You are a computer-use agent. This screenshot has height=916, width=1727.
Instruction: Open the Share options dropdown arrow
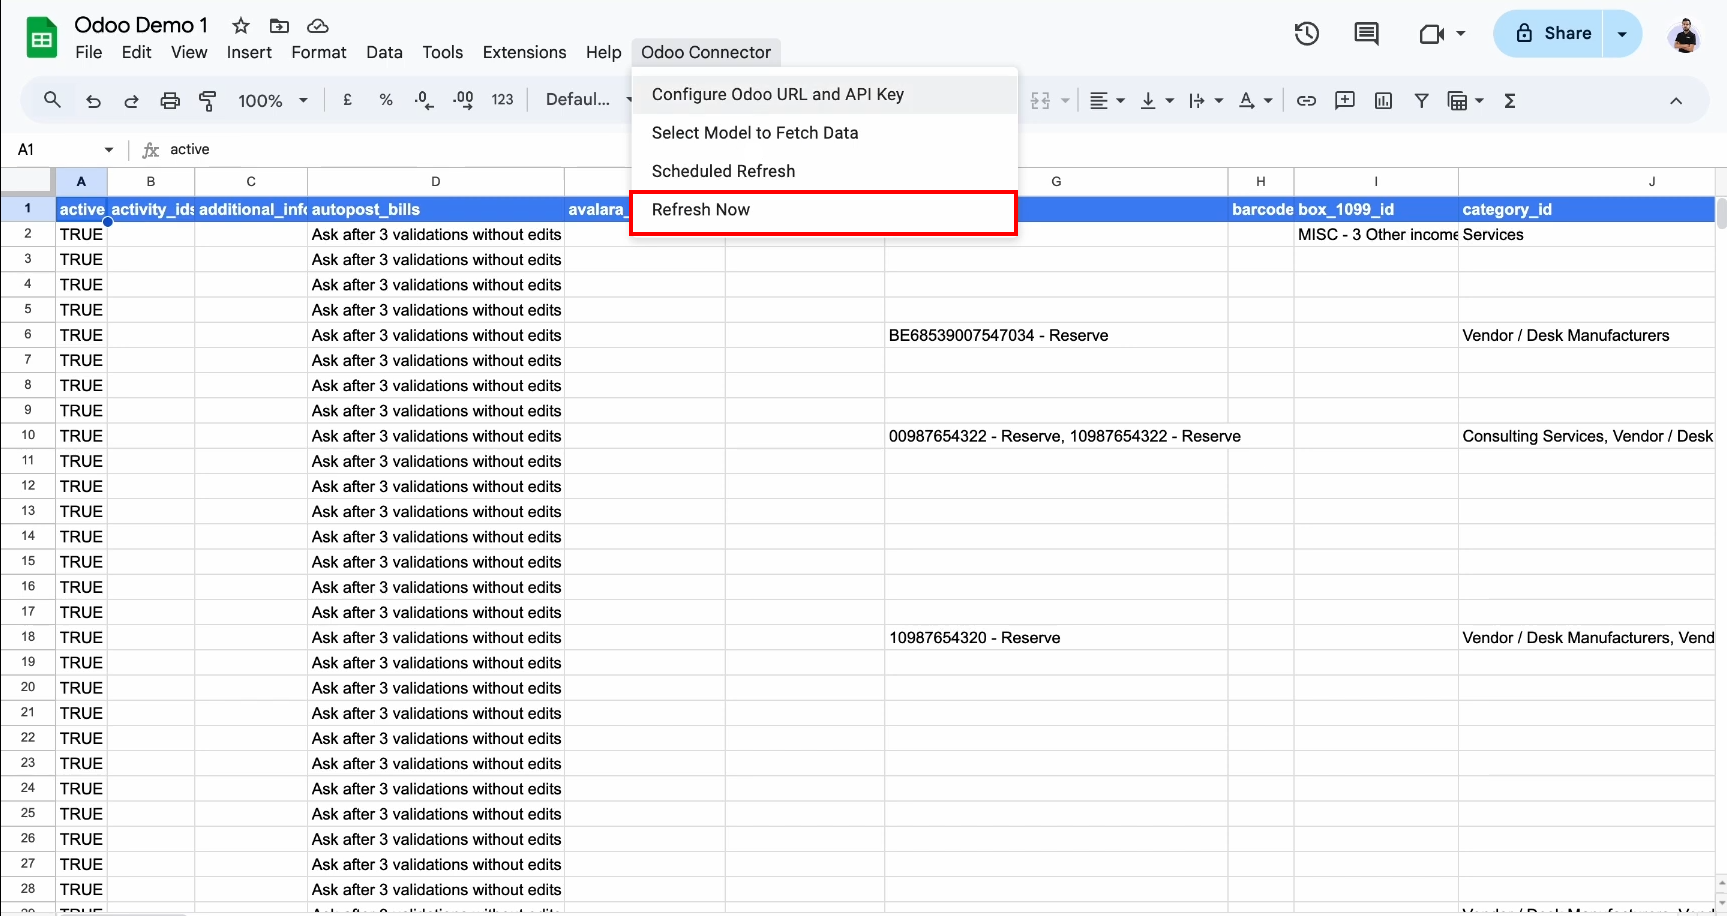click(x=1622, y=34)
